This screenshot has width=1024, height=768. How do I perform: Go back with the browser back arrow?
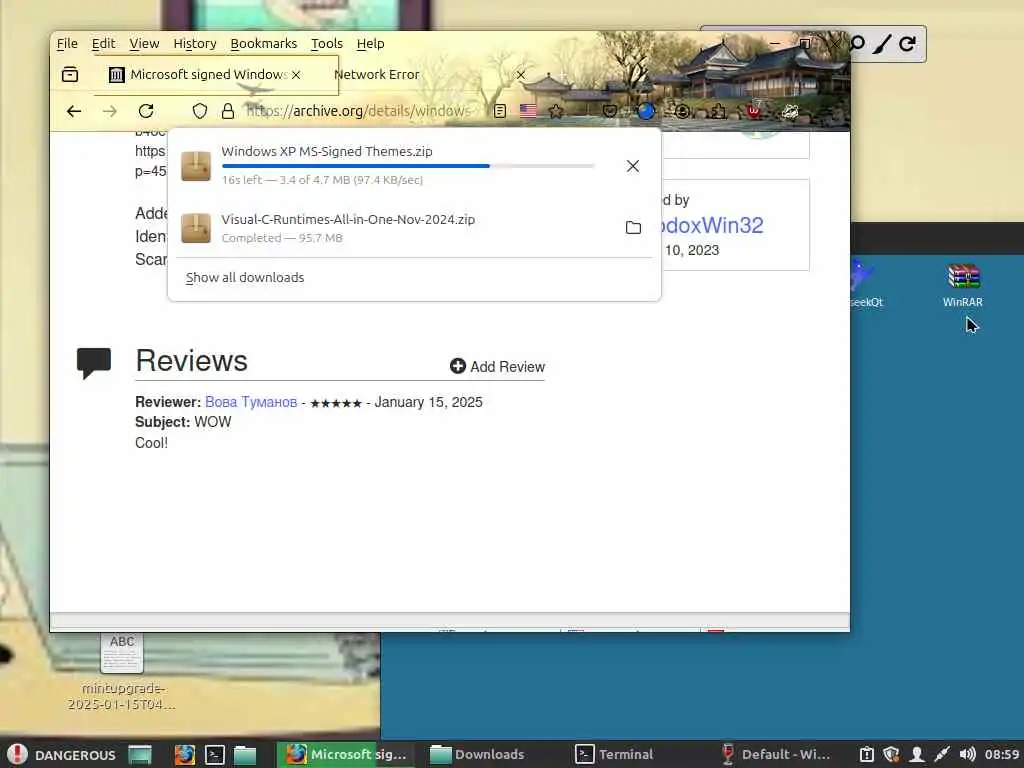click(x=74, y=111)
